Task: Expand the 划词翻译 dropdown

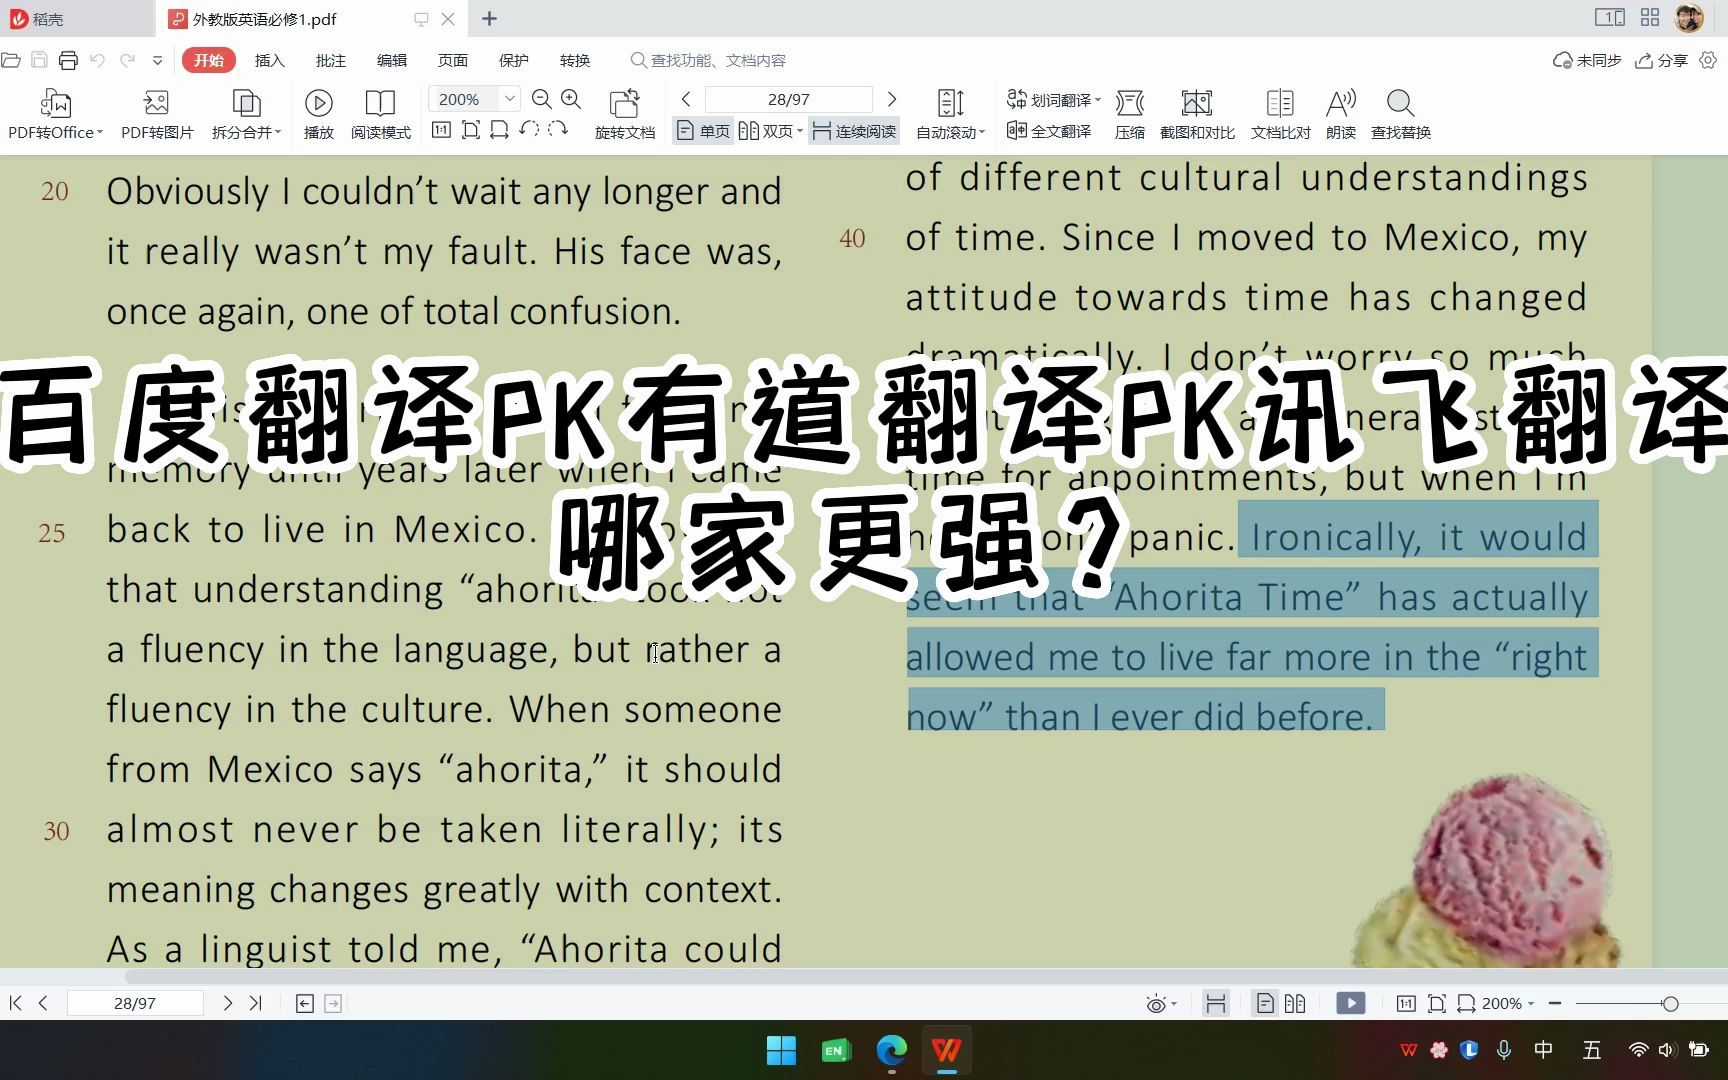Action: tap(1098, 100)
